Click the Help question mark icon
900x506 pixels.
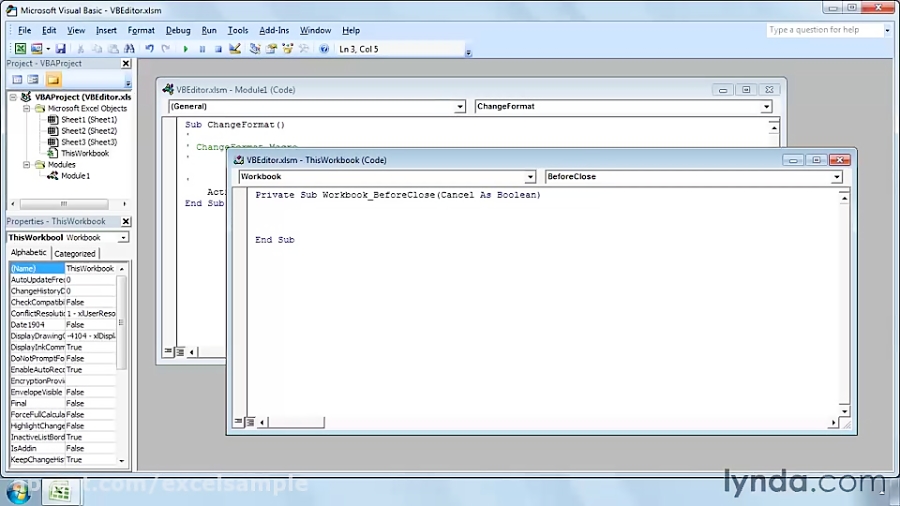pyautogui.click(x=324, y=48)
